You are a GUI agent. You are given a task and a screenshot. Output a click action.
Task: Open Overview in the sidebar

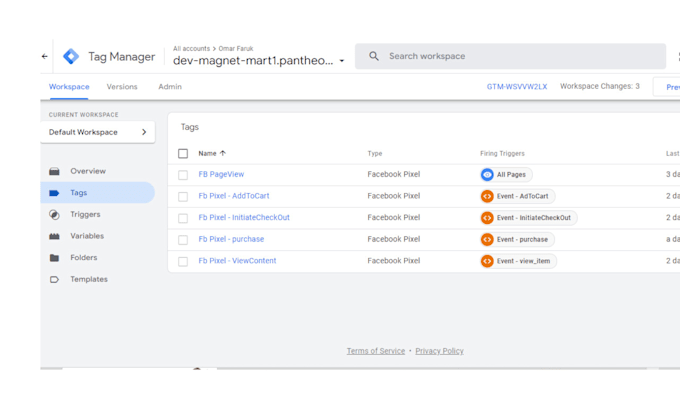88,171
